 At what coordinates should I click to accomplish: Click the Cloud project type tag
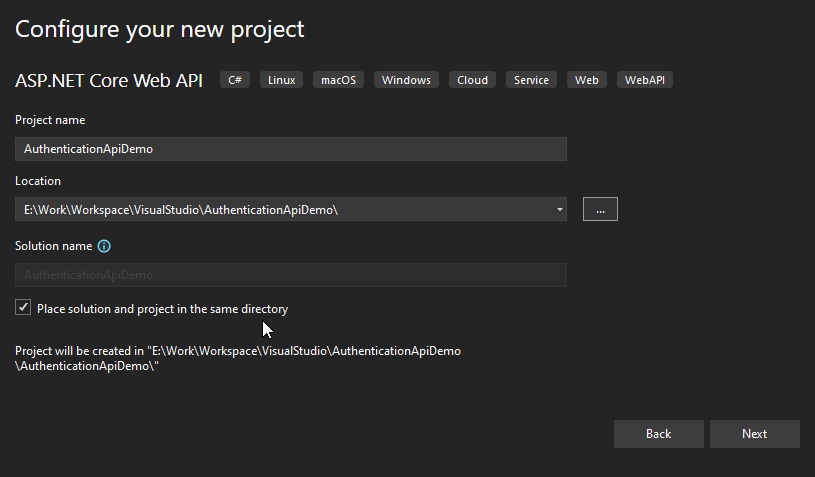472,80
